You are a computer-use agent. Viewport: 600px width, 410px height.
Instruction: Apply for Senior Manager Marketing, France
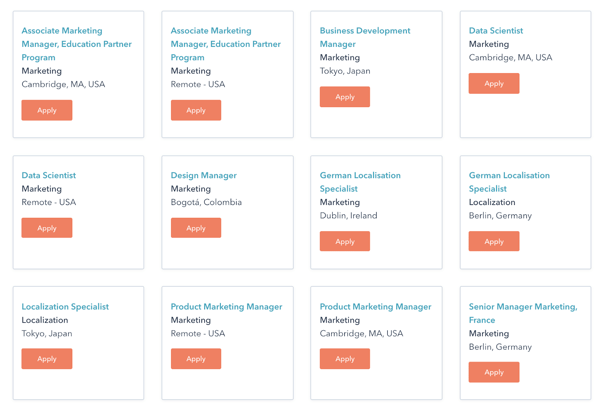click(494, 372)
